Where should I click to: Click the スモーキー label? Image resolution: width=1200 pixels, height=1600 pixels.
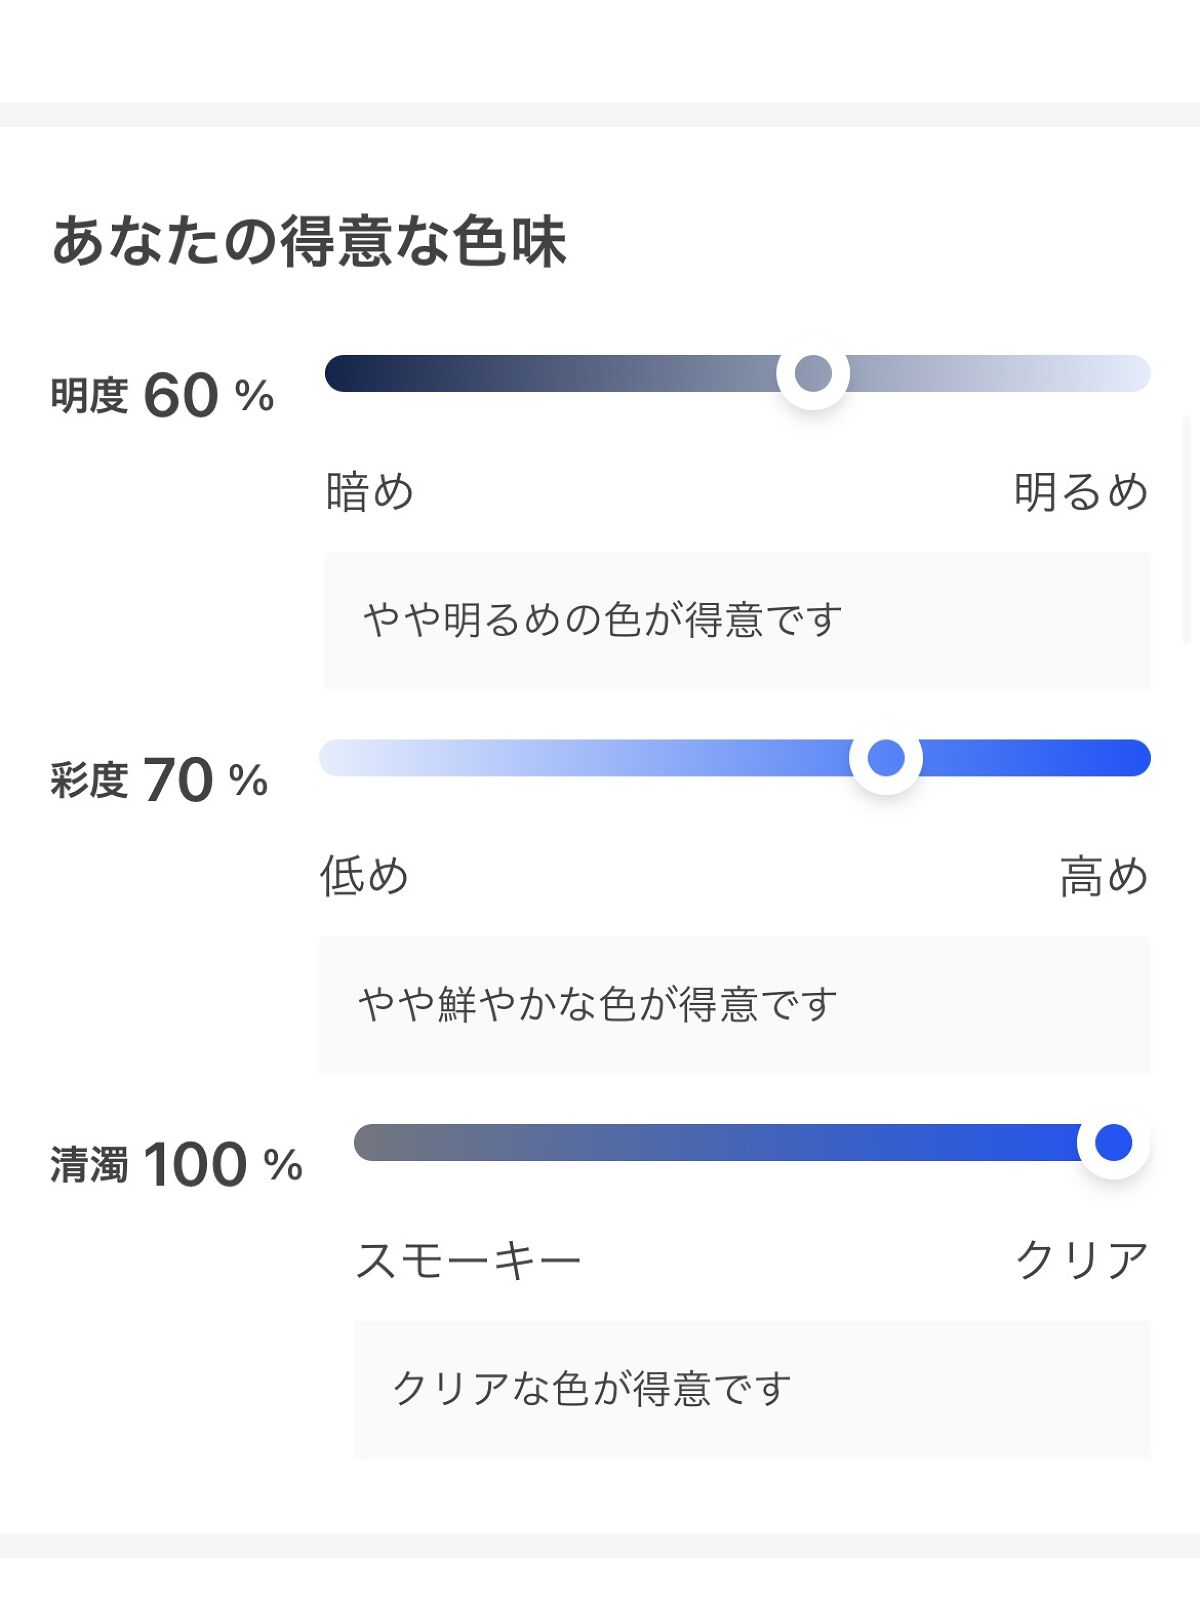[468, 1260]
